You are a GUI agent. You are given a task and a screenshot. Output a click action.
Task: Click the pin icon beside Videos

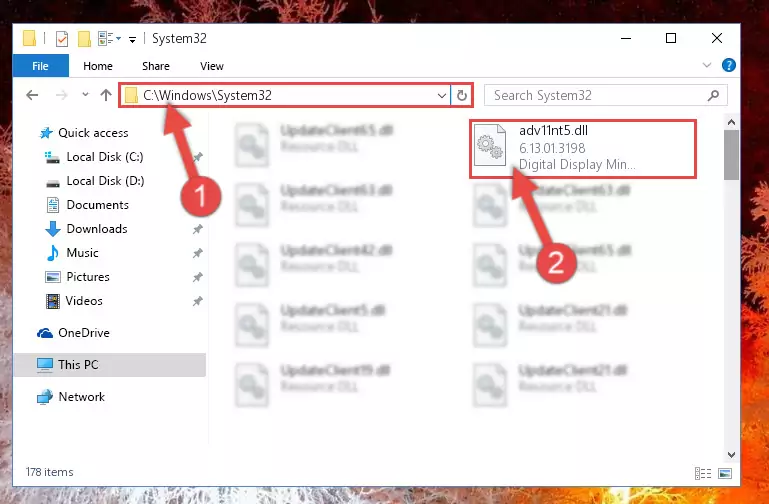click(x=198, y=301)
